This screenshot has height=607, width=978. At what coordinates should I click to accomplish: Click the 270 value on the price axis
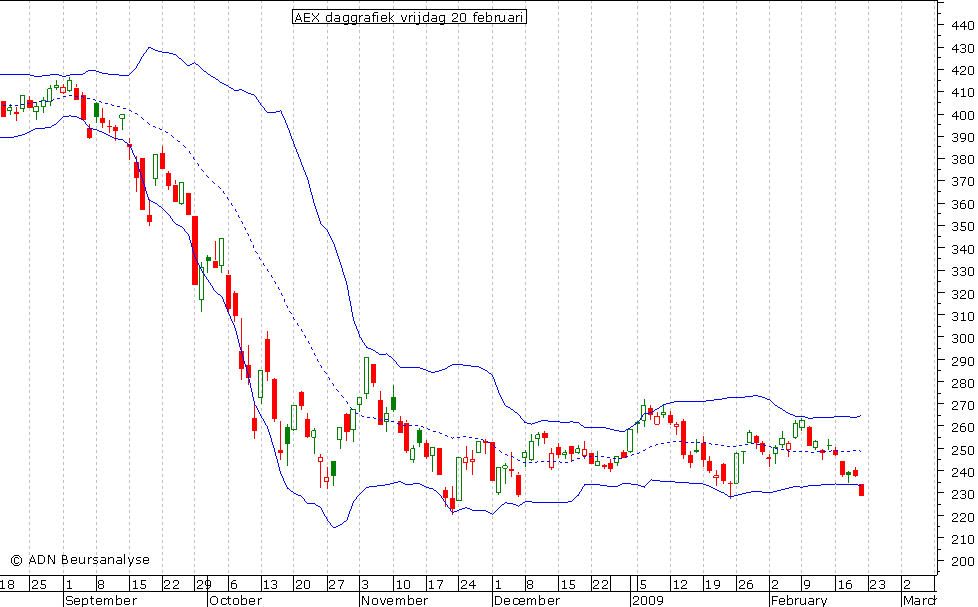pyautogui.click(x=963, y=405)
